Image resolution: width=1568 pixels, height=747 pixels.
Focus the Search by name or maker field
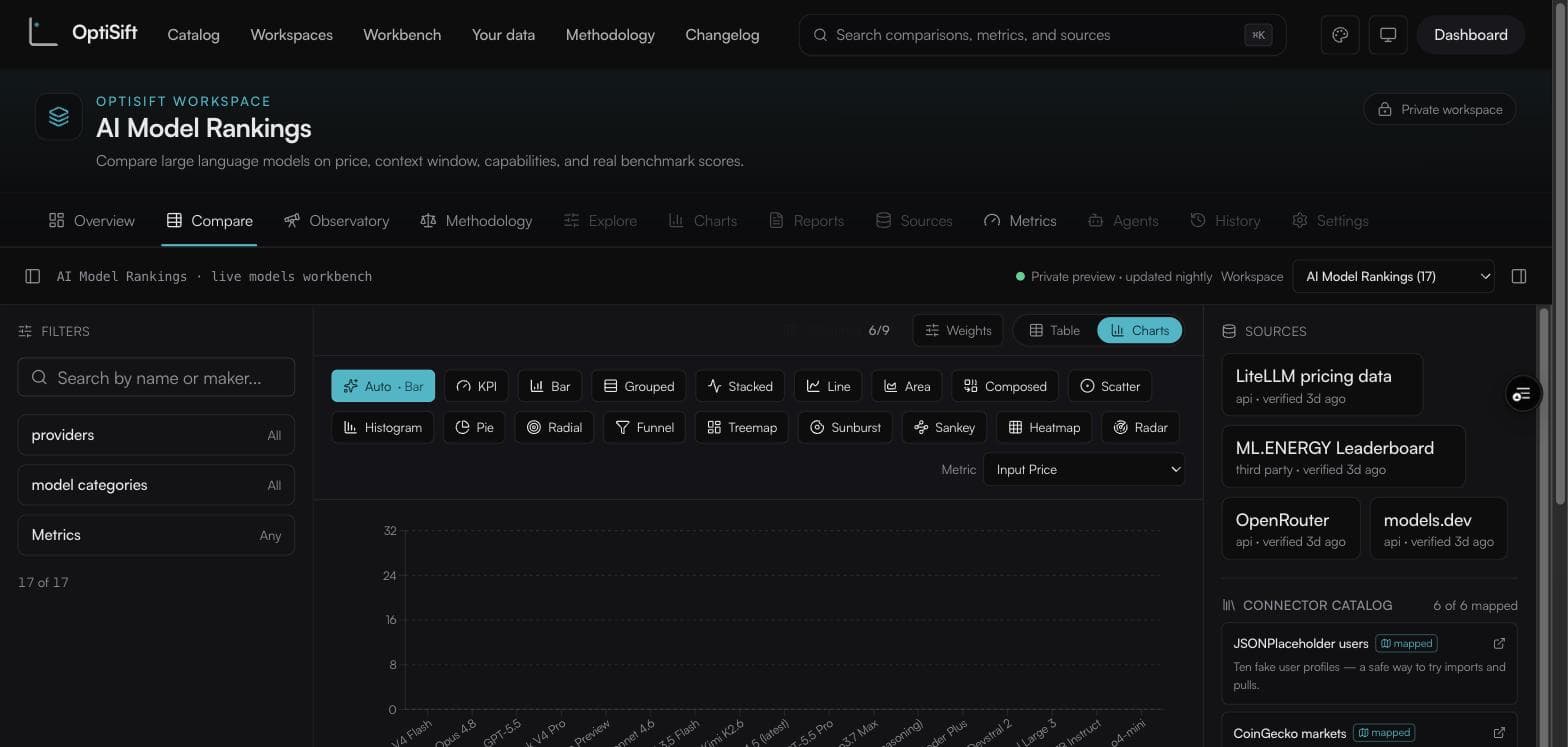click(x=156, y=377)
